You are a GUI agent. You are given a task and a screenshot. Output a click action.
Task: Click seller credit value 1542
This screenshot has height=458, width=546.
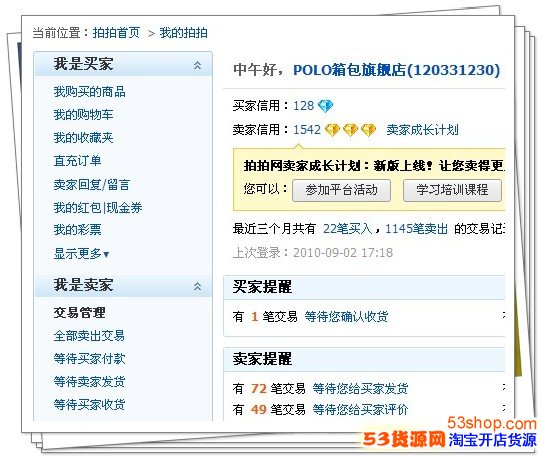coord(307,130)
